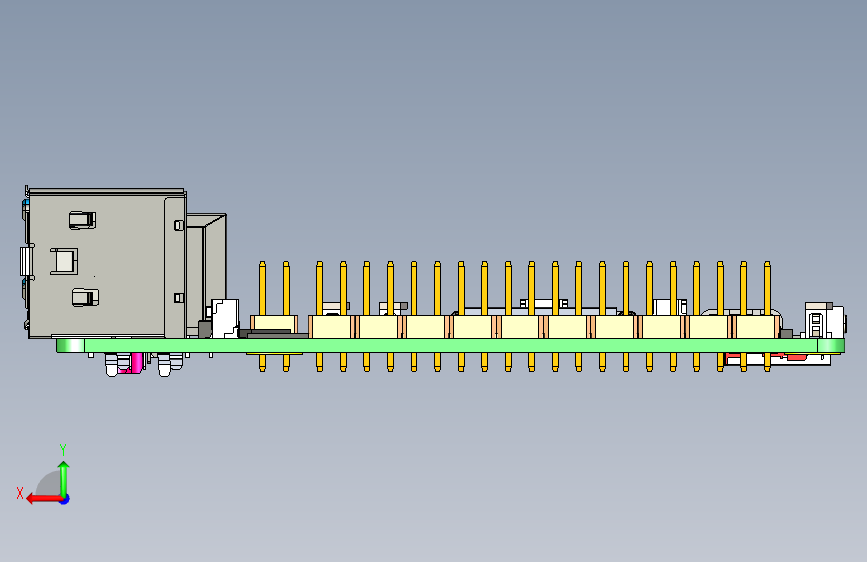Pick the white connector at the board's right end
The image size is (867, 562).
coord(824,320)
